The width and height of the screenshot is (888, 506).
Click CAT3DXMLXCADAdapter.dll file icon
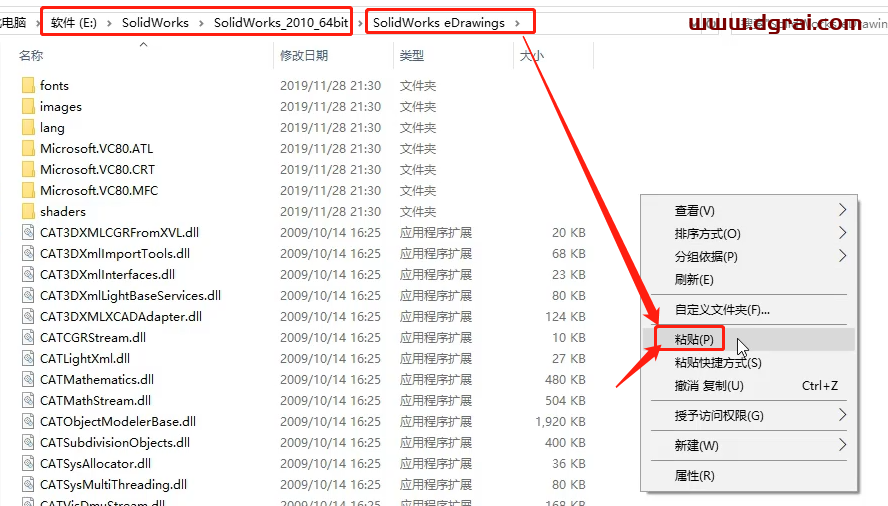(x=28, y=316)
